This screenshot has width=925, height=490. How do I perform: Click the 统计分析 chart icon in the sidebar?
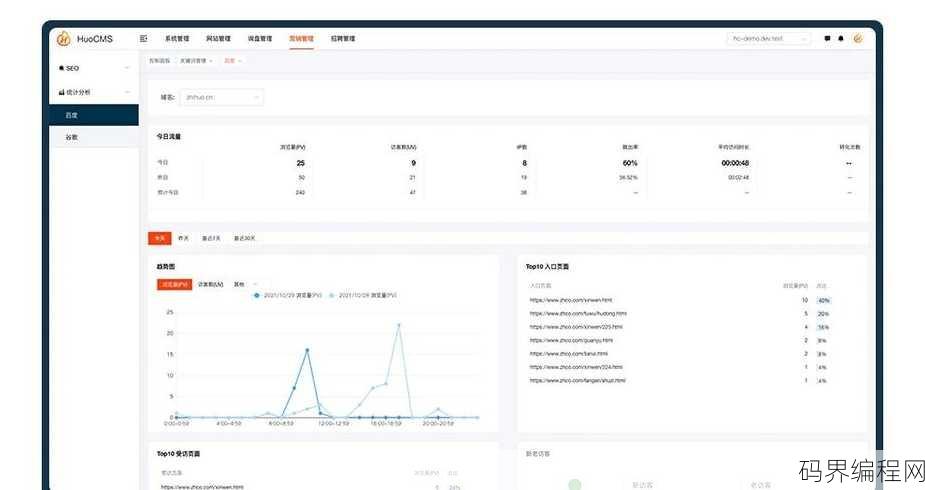click(x=61, y=92)
